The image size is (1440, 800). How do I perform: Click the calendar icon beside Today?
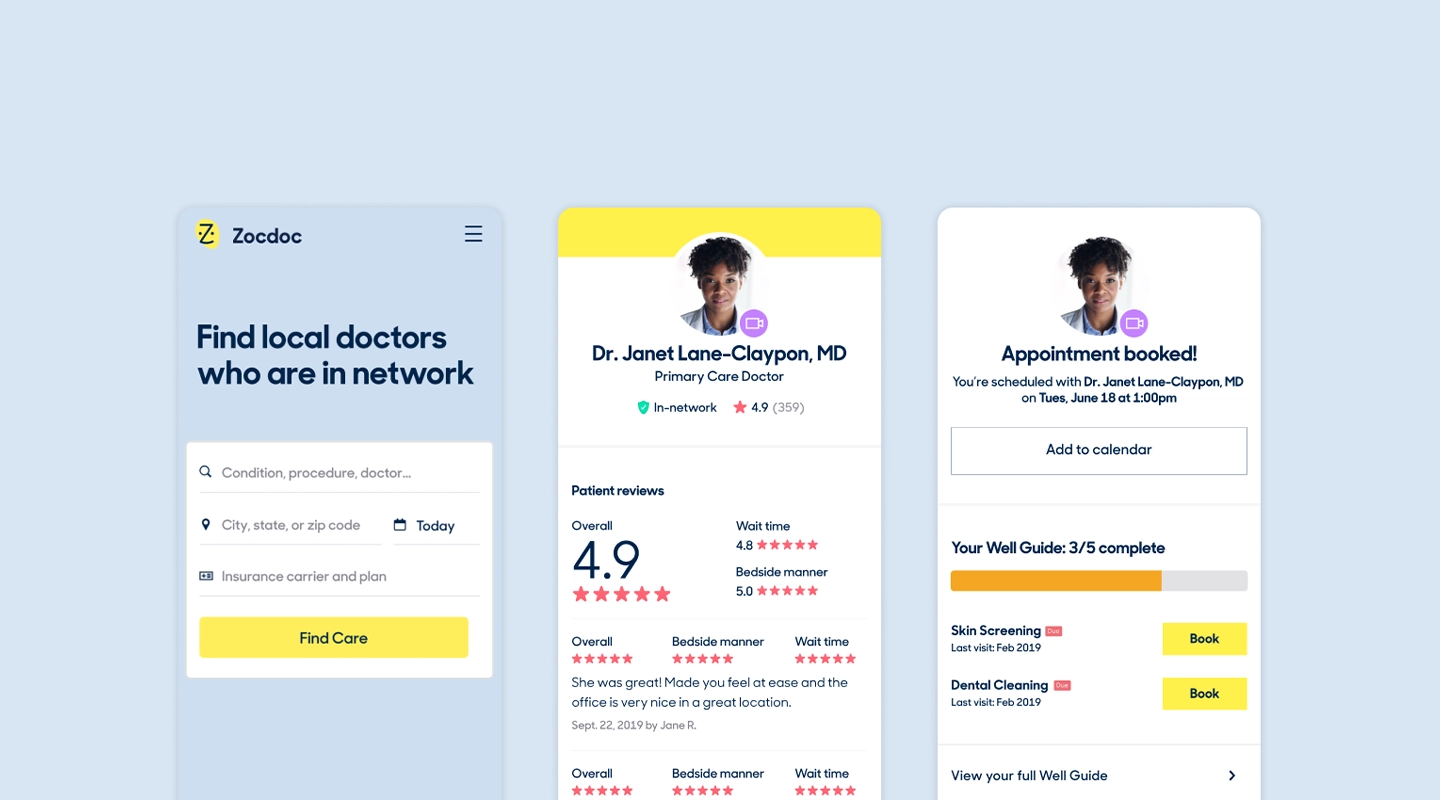[400, 525]
